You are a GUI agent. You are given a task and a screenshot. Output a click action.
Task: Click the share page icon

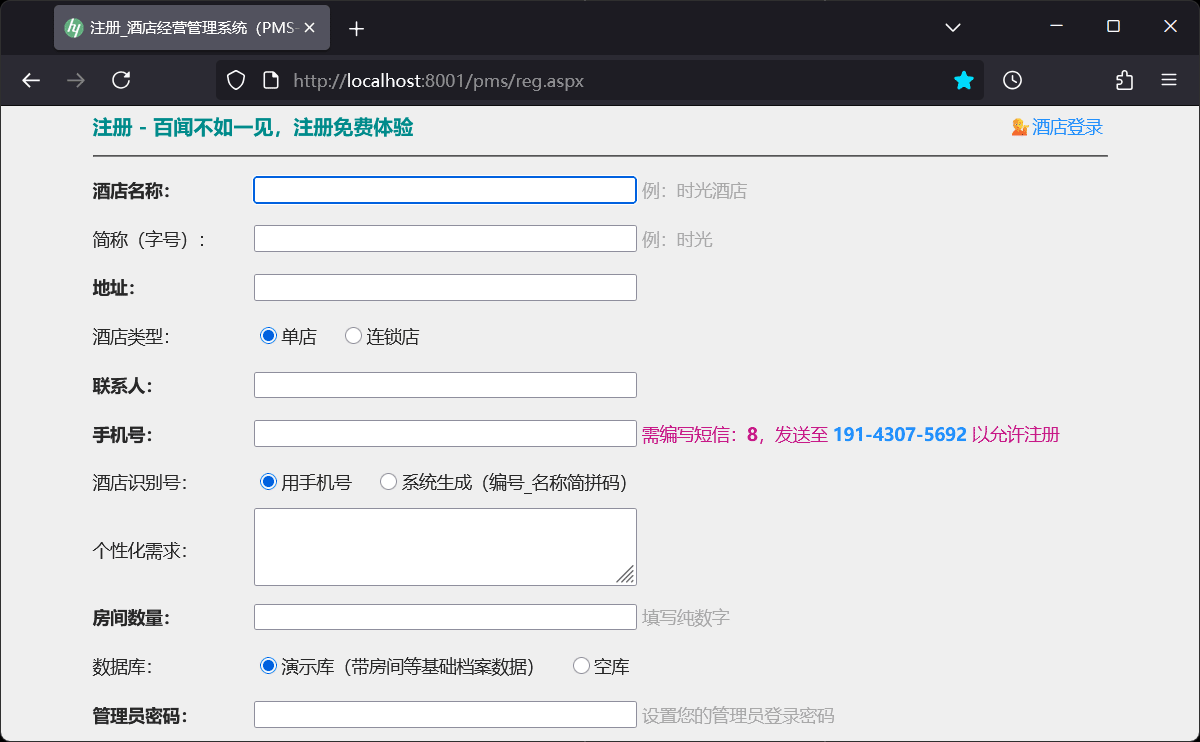click(x=1124, y=80)
